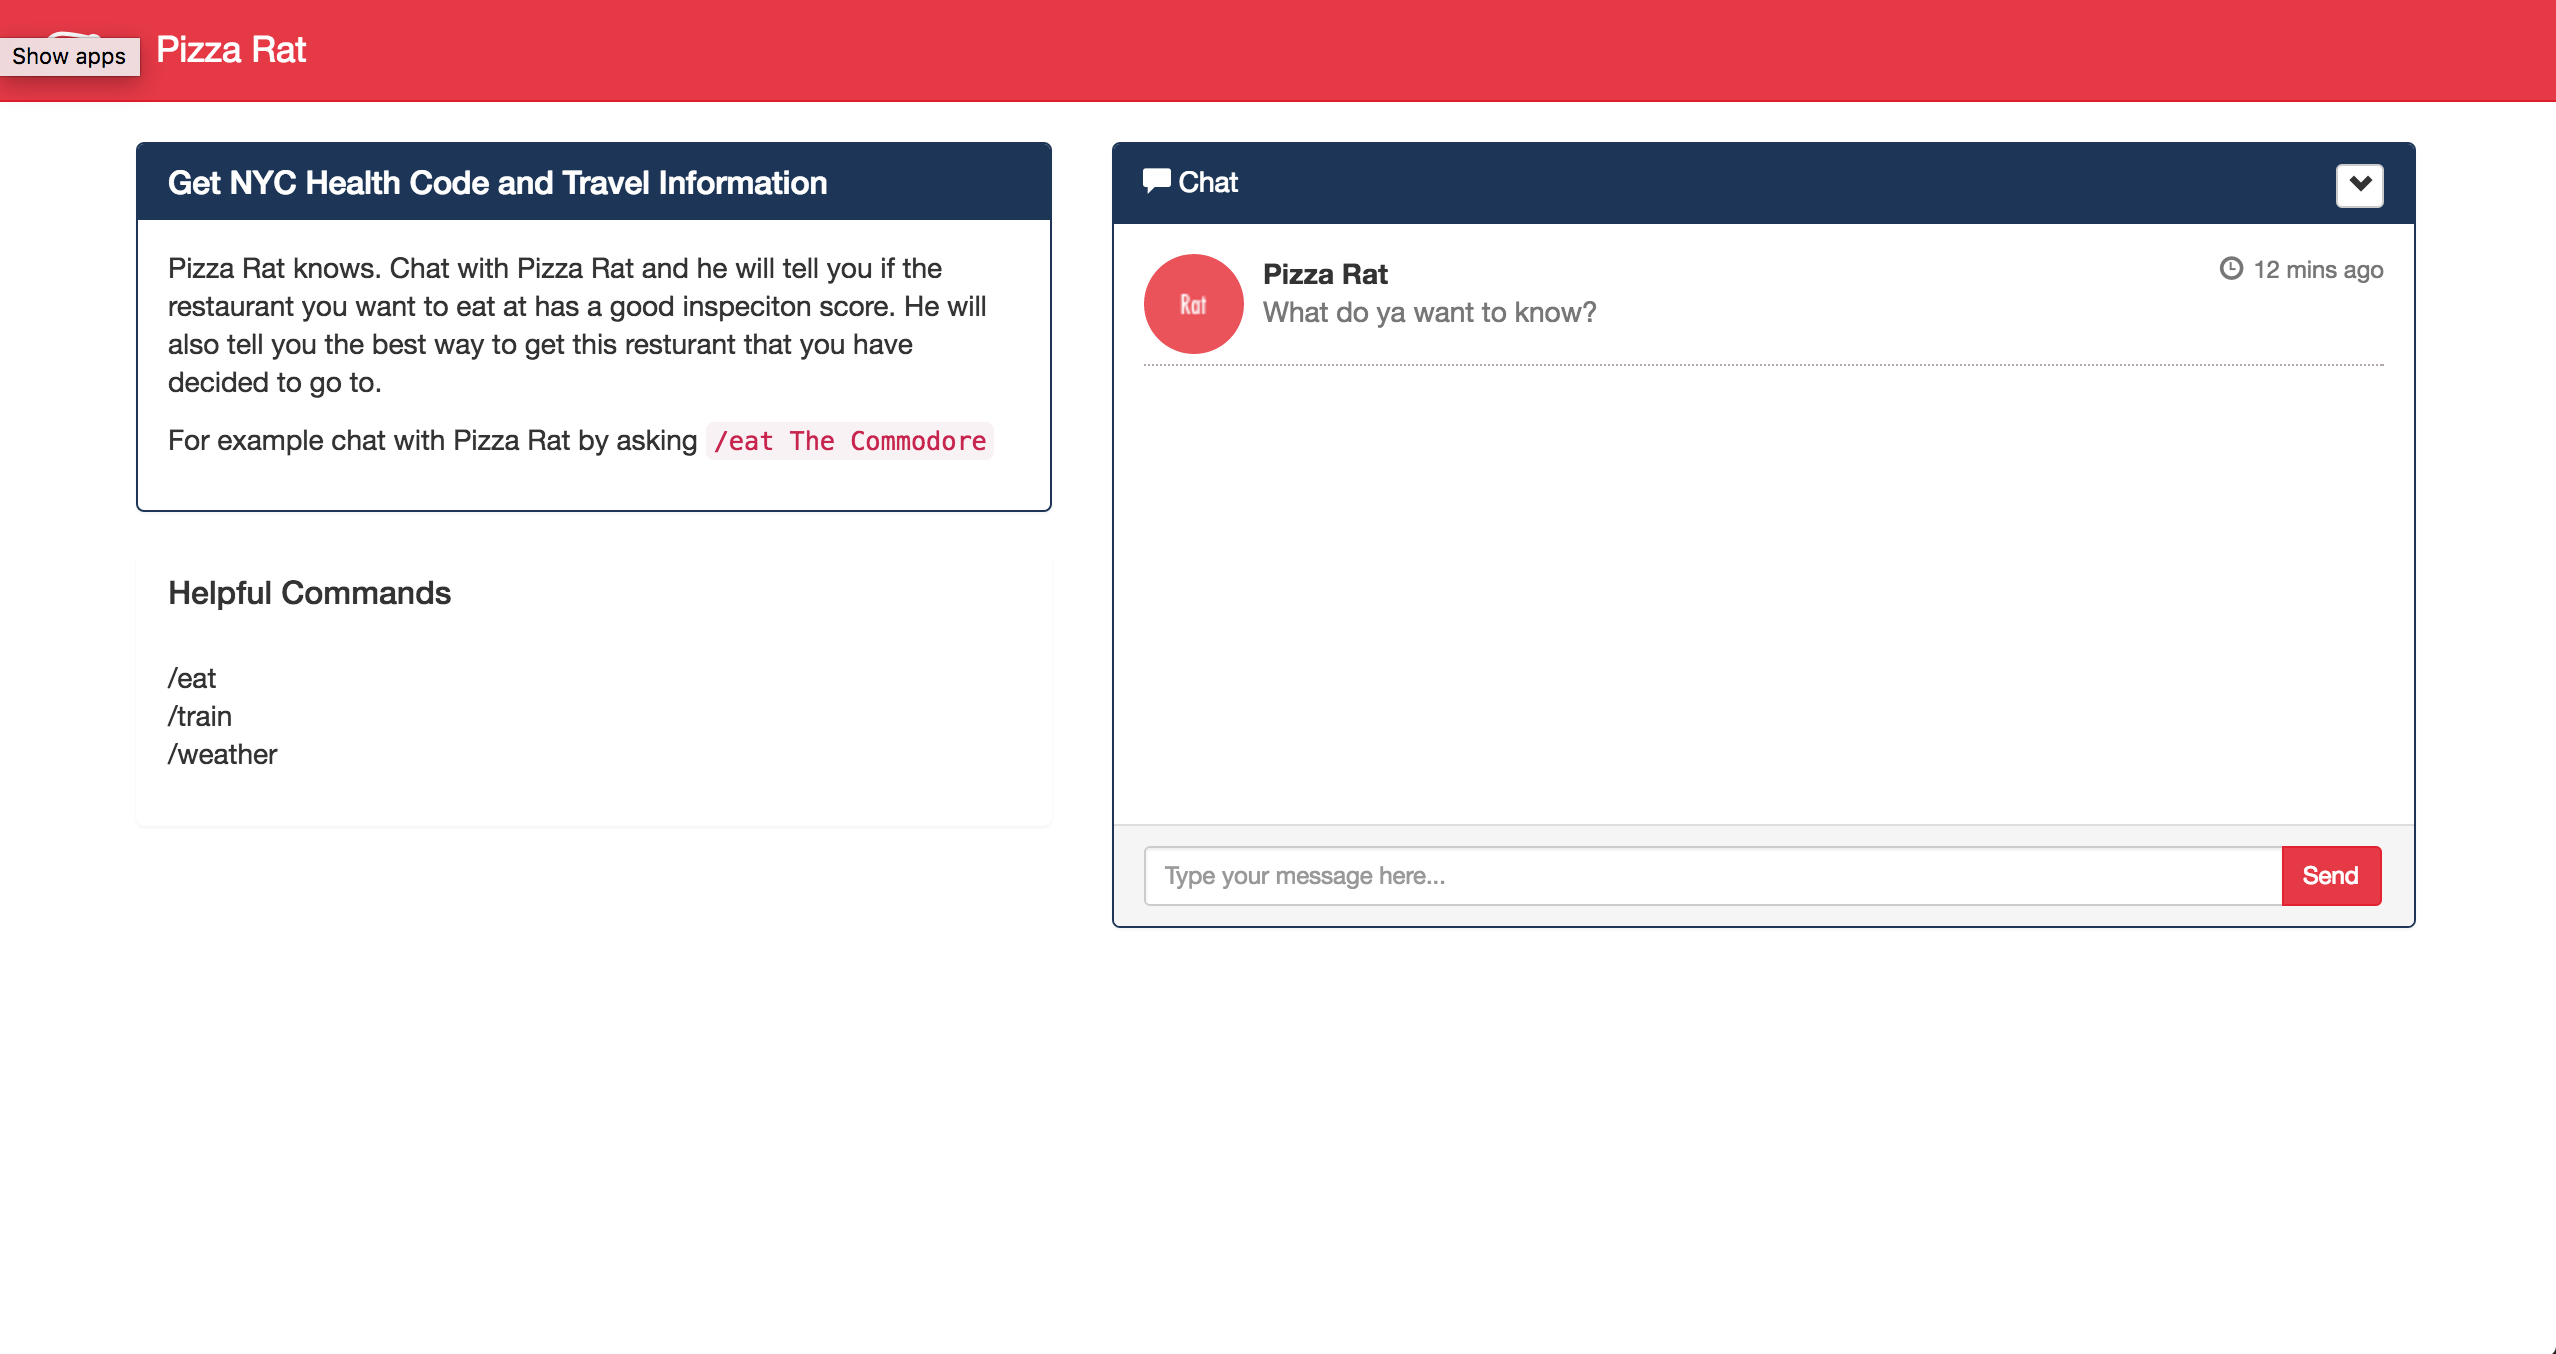The height and width of the screenshot is (1354, 2556).
Task: Click the Helpful Commands heading
Action: pyautogui.click(x=309, y=593)
